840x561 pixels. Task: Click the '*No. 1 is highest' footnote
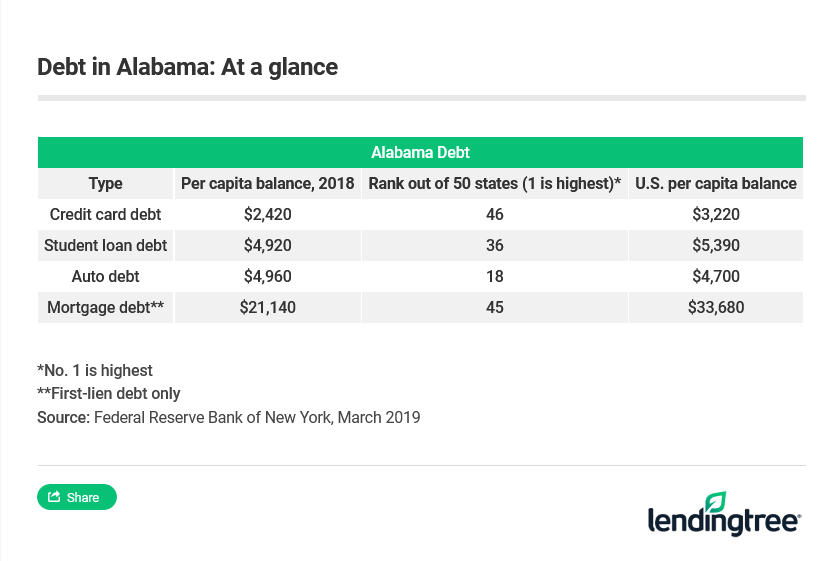tap(95, 370)
